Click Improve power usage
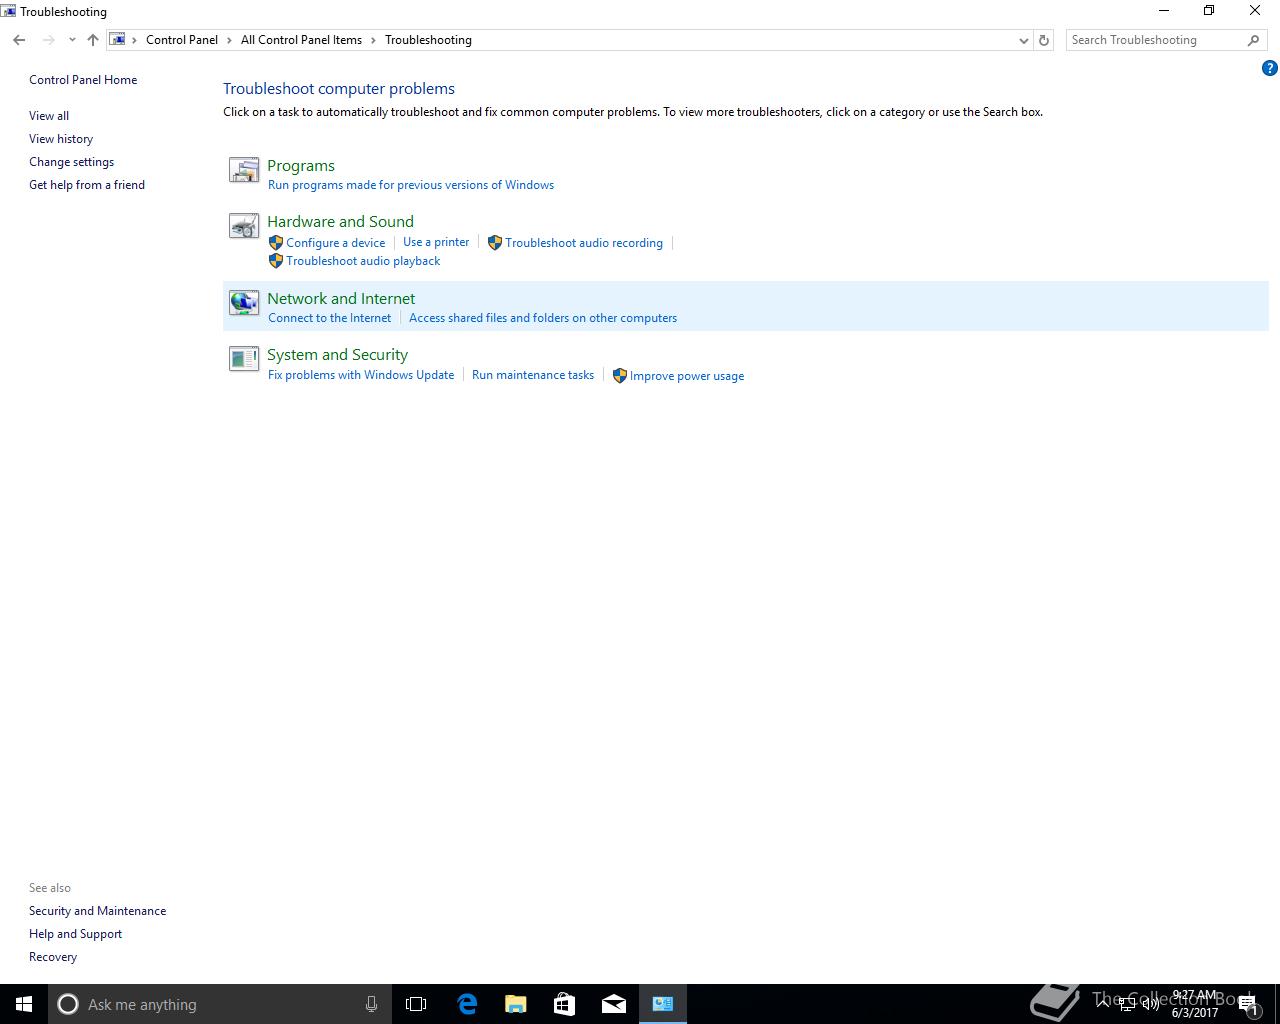This screenshot has height=1024, width=1280. [687, 376]
